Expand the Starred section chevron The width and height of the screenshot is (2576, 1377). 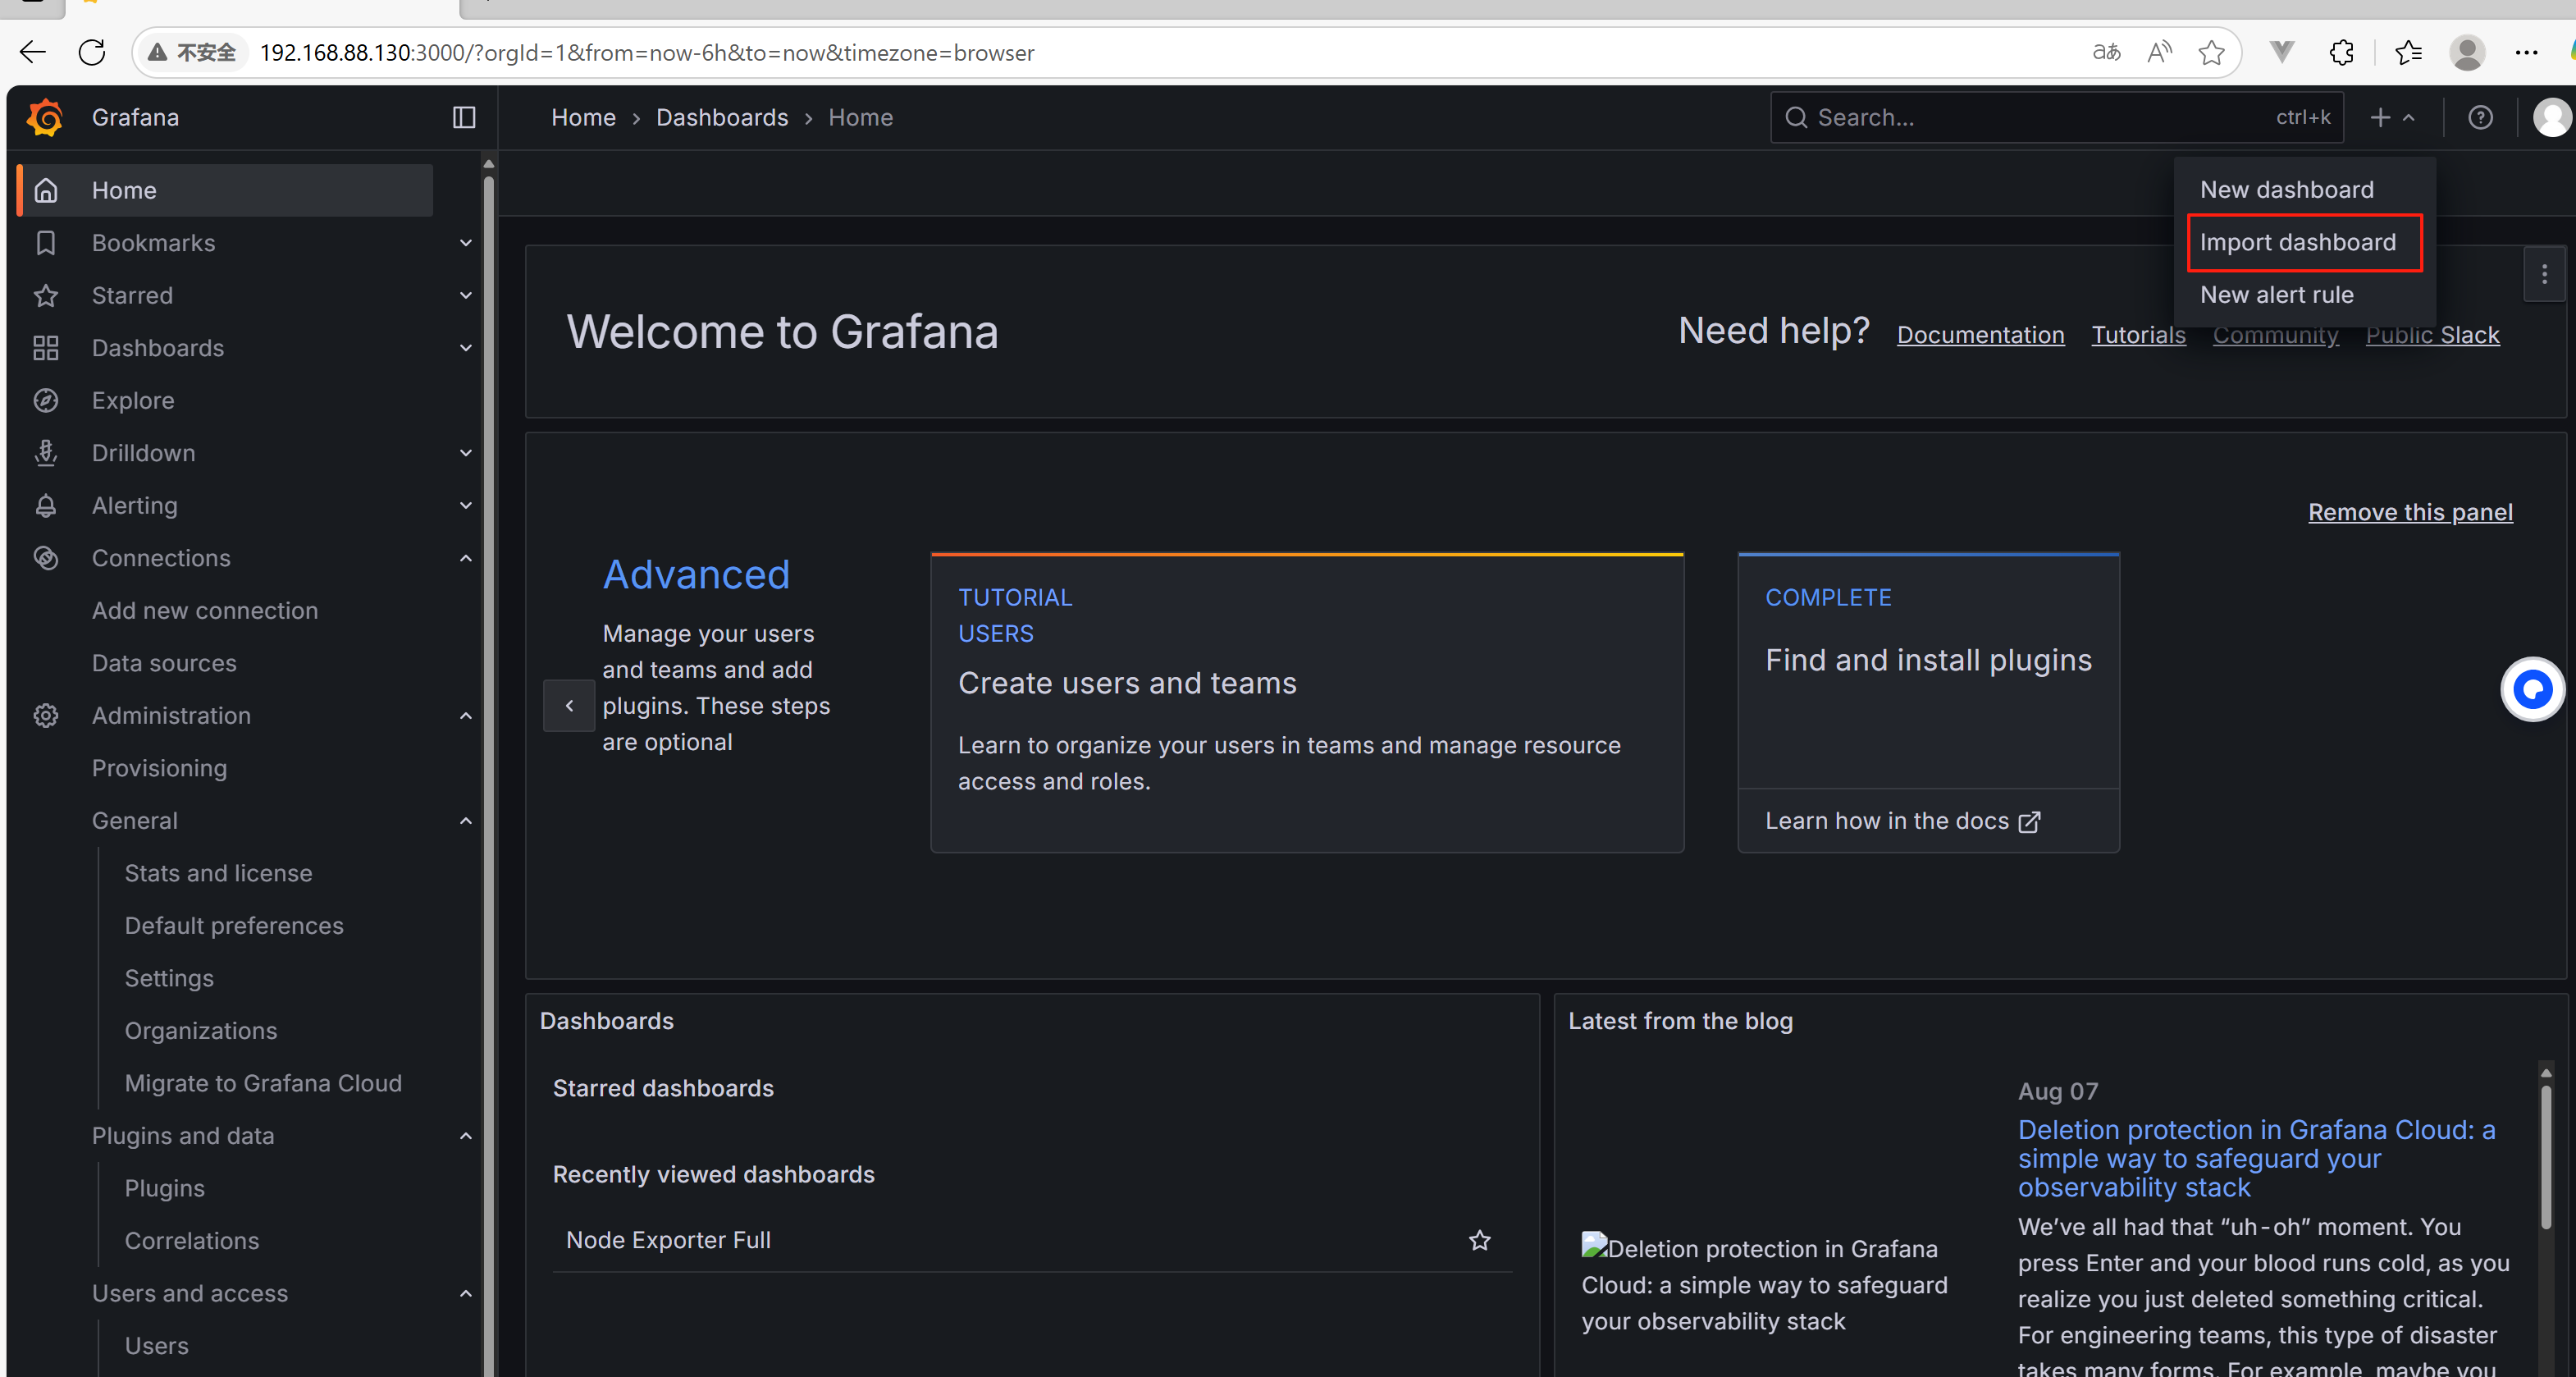pyautogui.click(x=465, y=295)
